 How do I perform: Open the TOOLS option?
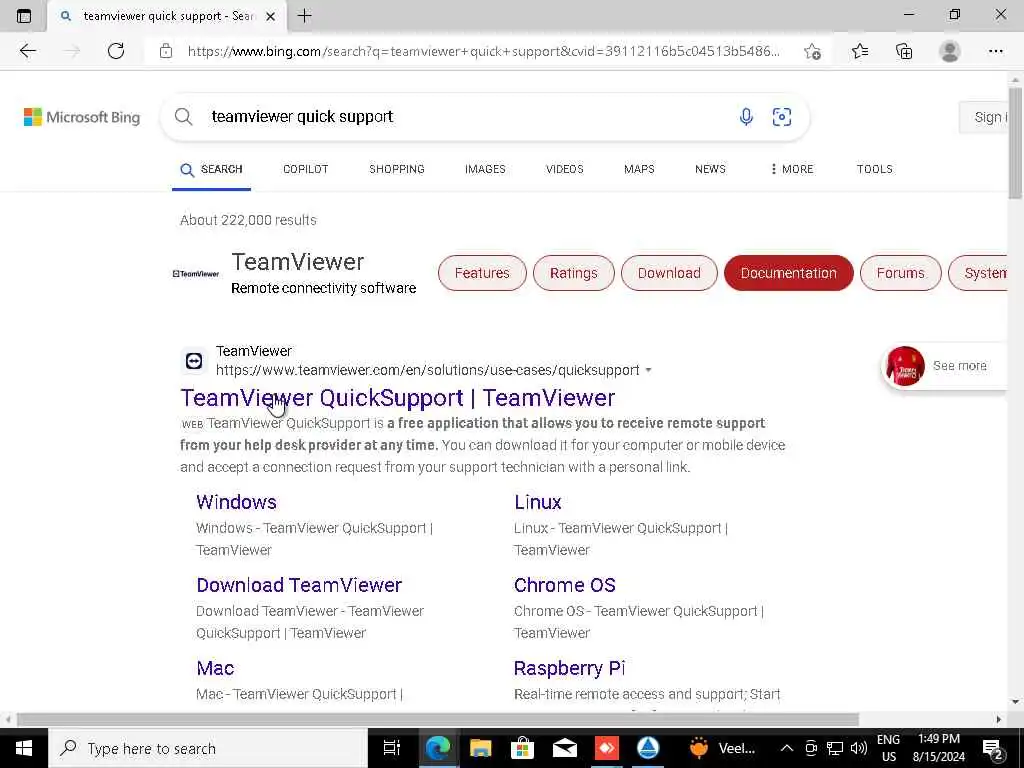pos(874,169)
